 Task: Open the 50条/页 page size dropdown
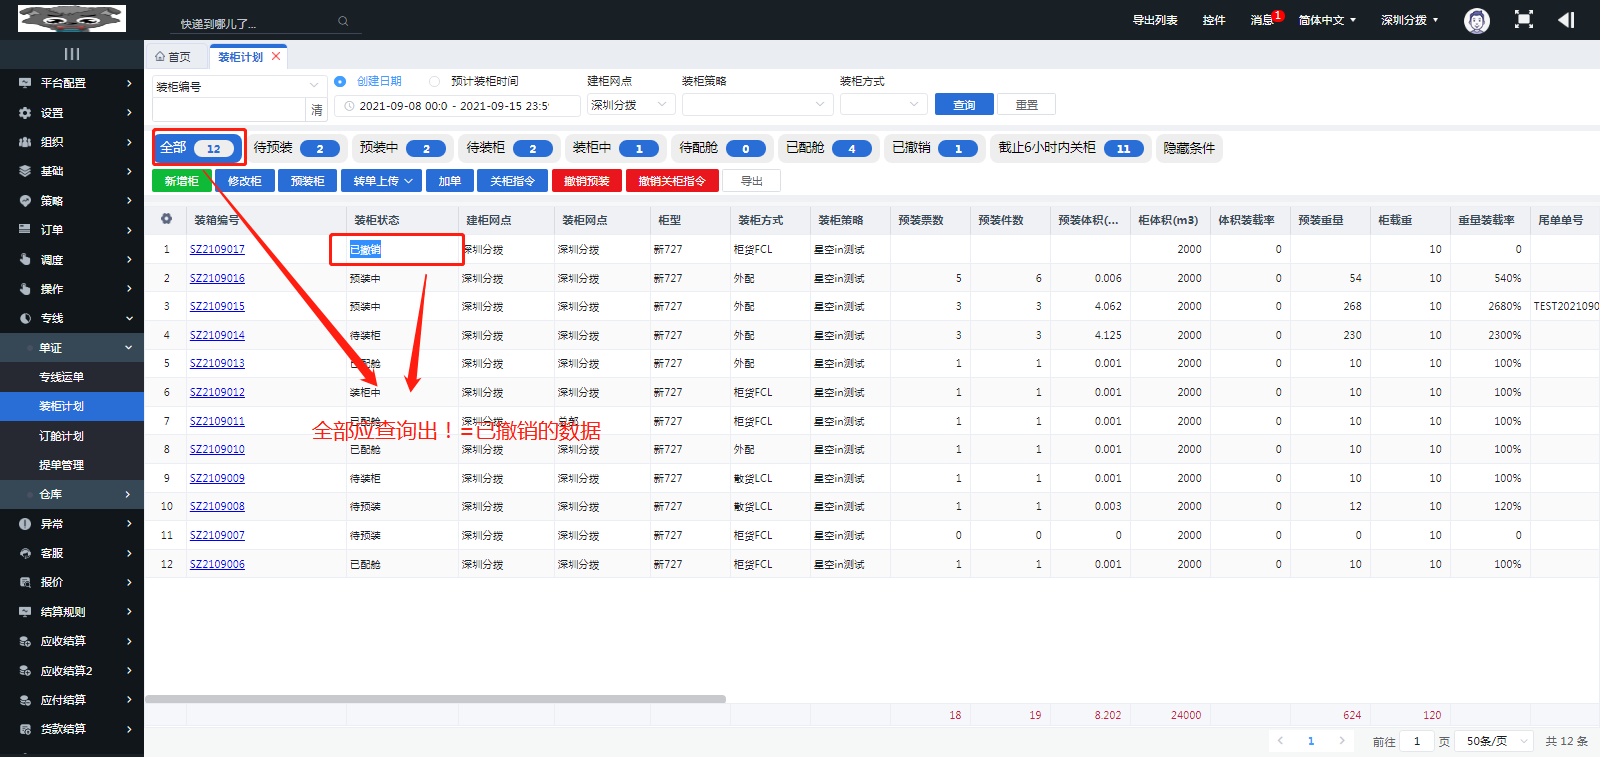click(1495, 741)
